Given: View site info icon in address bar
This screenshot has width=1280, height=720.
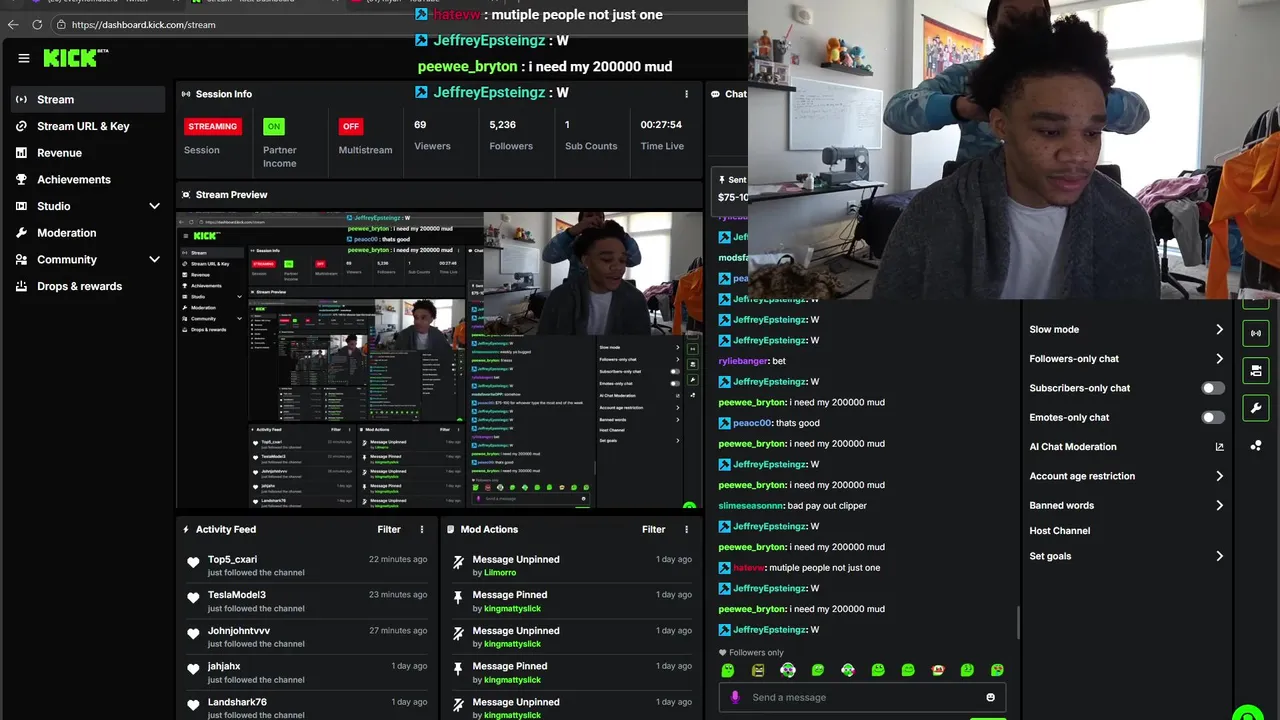Looking at the screenshot, I should (60, 24).
